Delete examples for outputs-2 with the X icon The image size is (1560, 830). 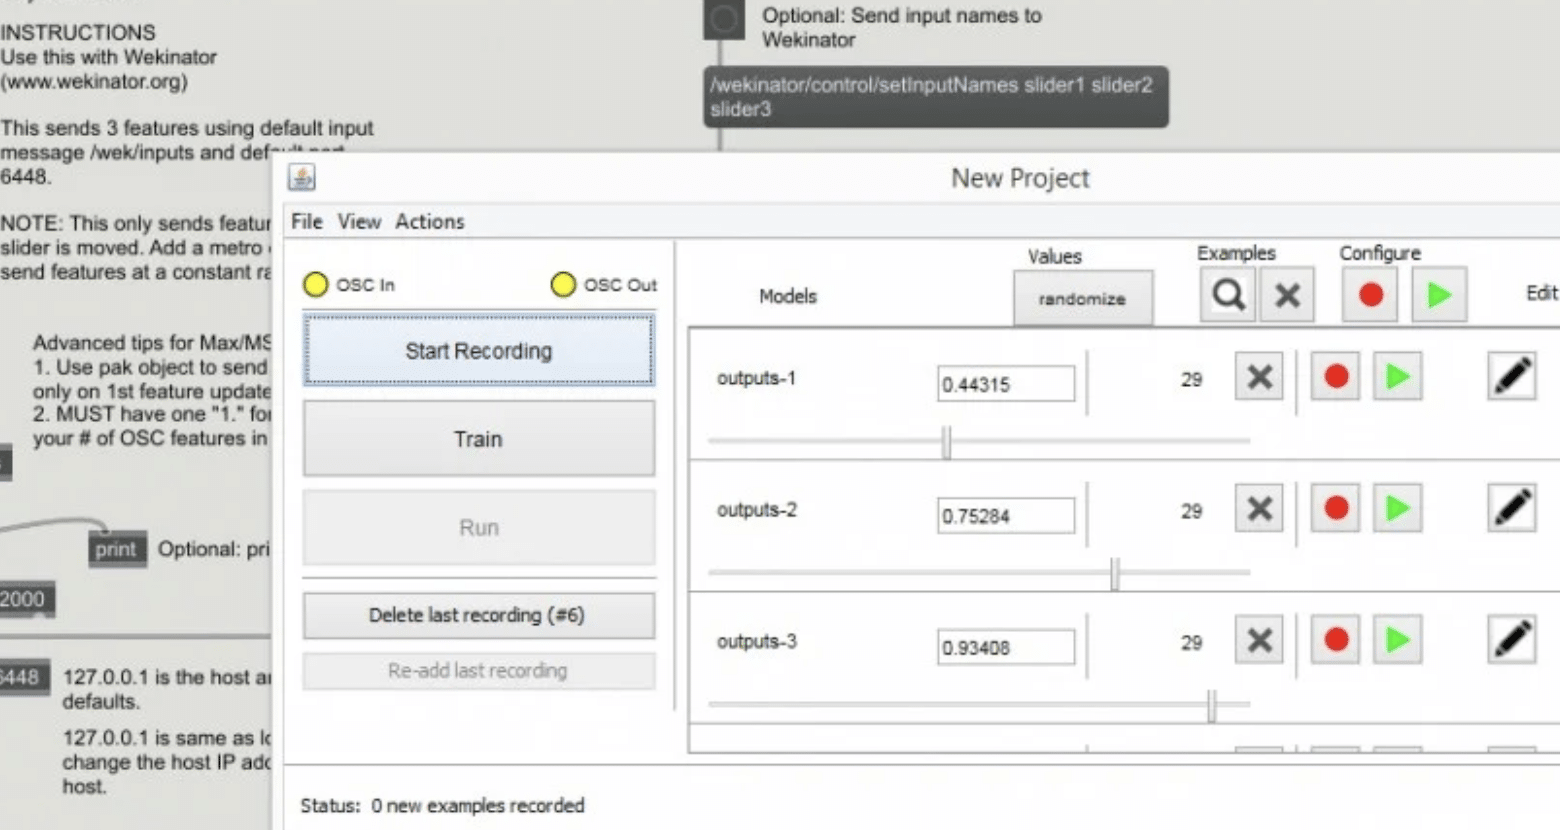(x=1259, y=509)
